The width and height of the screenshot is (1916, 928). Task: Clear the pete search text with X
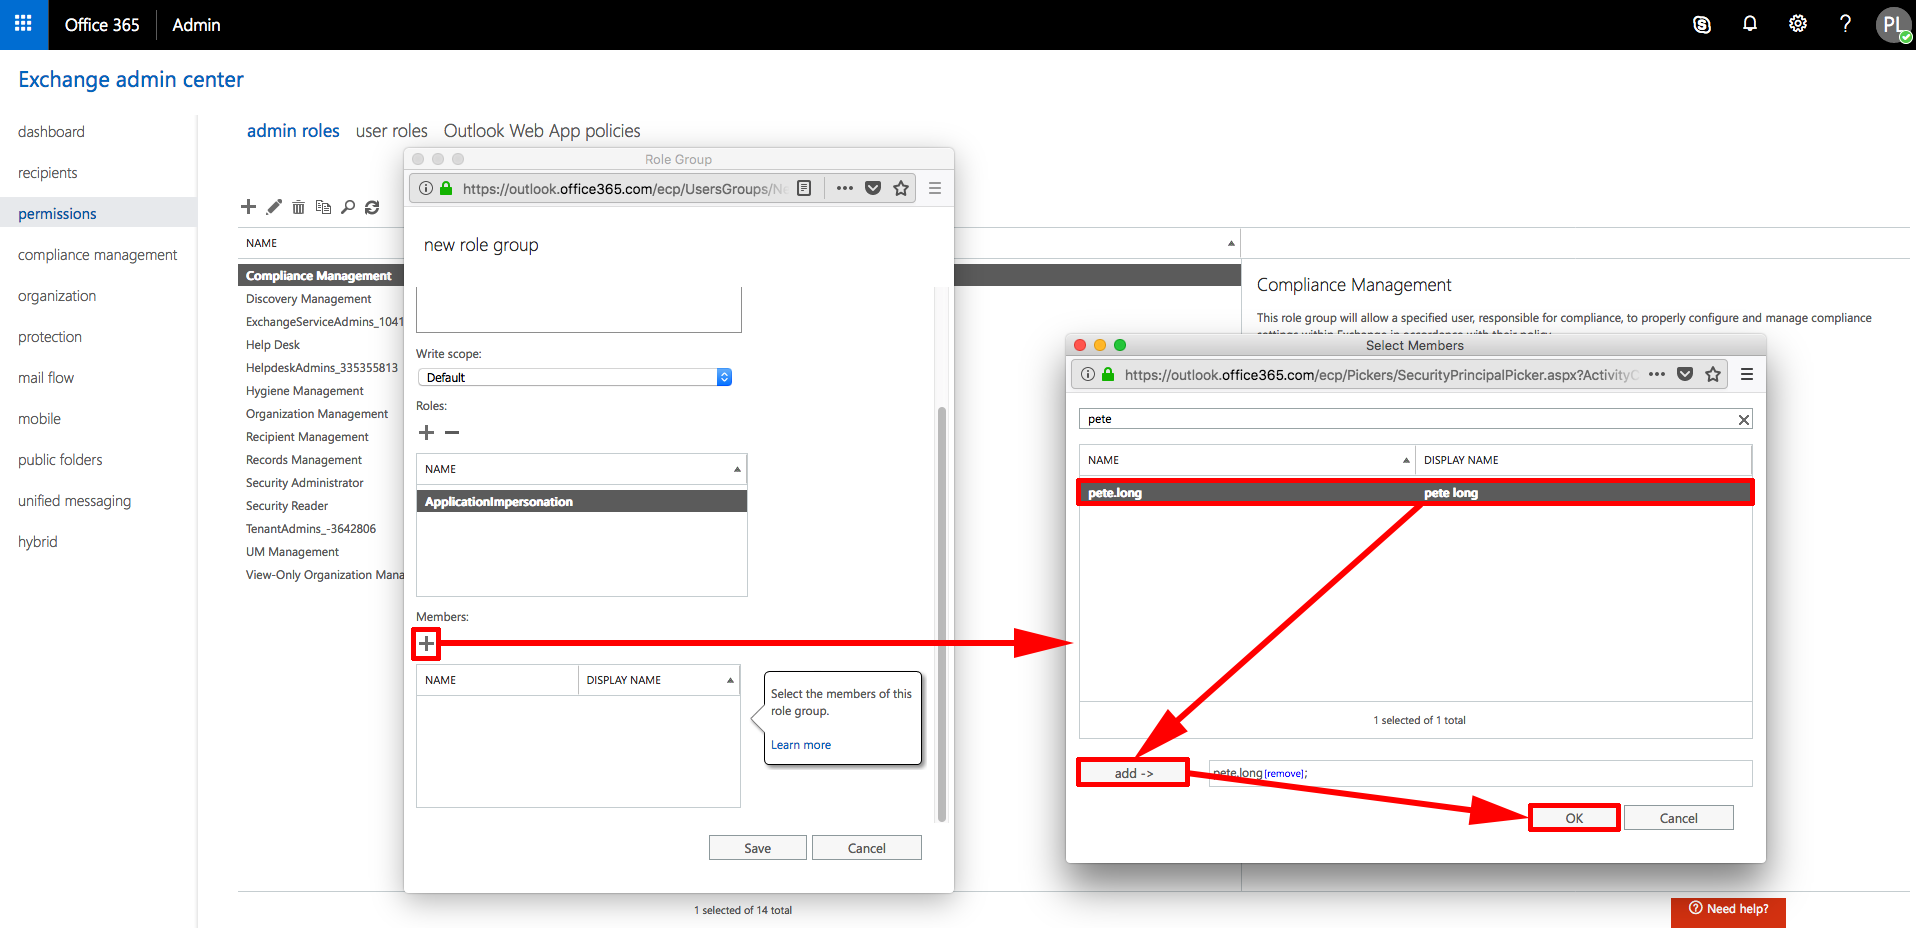(1743, 420)
